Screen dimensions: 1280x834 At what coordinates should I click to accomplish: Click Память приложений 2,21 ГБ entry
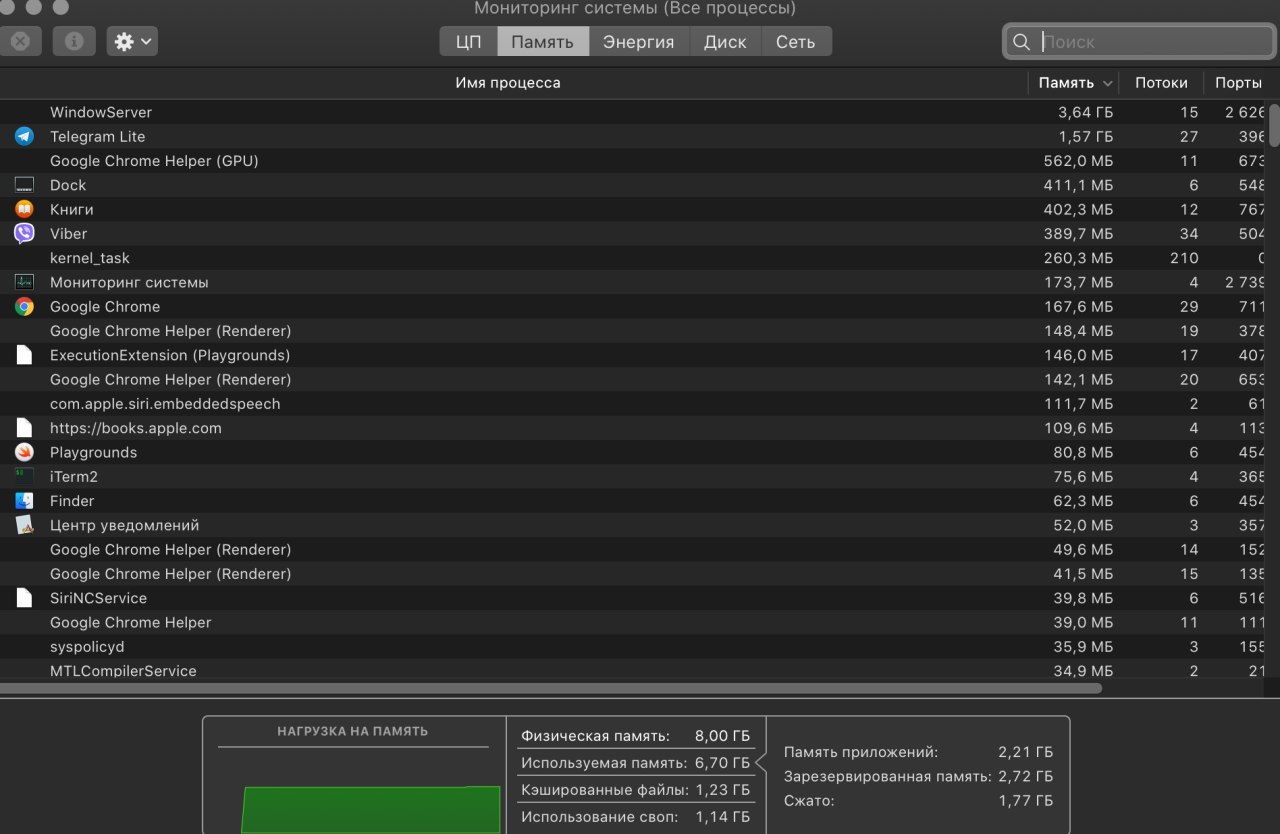pos(918,752)
